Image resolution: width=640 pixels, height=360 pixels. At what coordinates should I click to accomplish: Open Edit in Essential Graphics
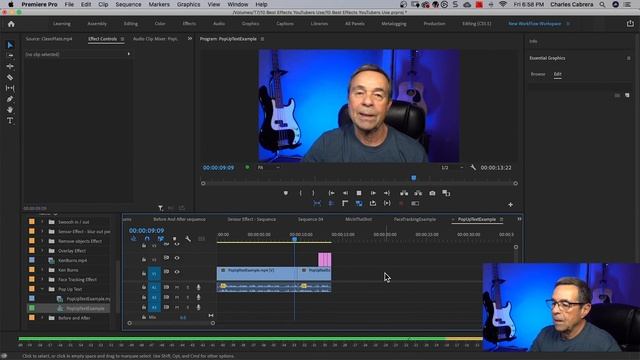(x=558, y=74)
